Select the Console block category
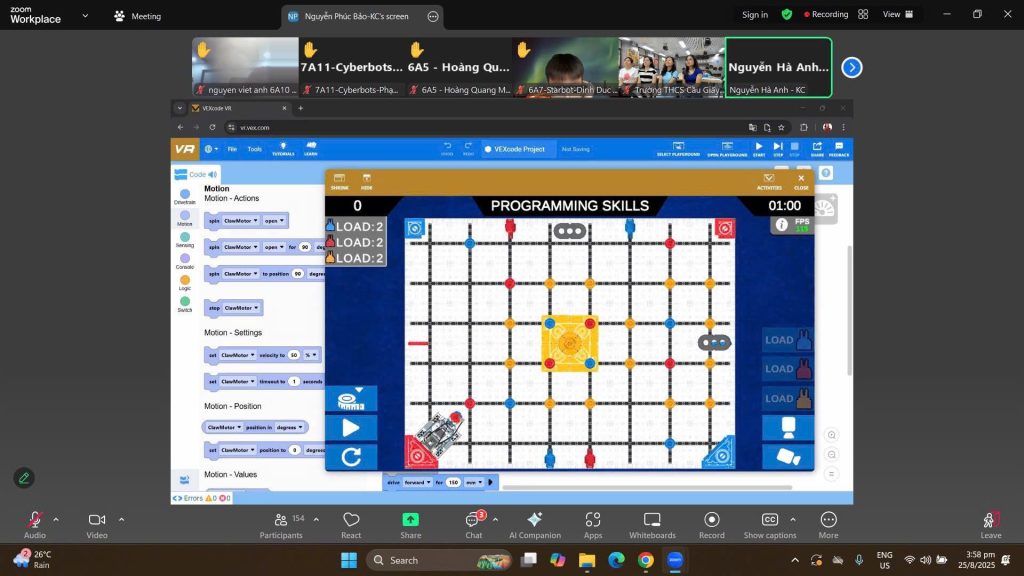 click(x=185, y=261)
